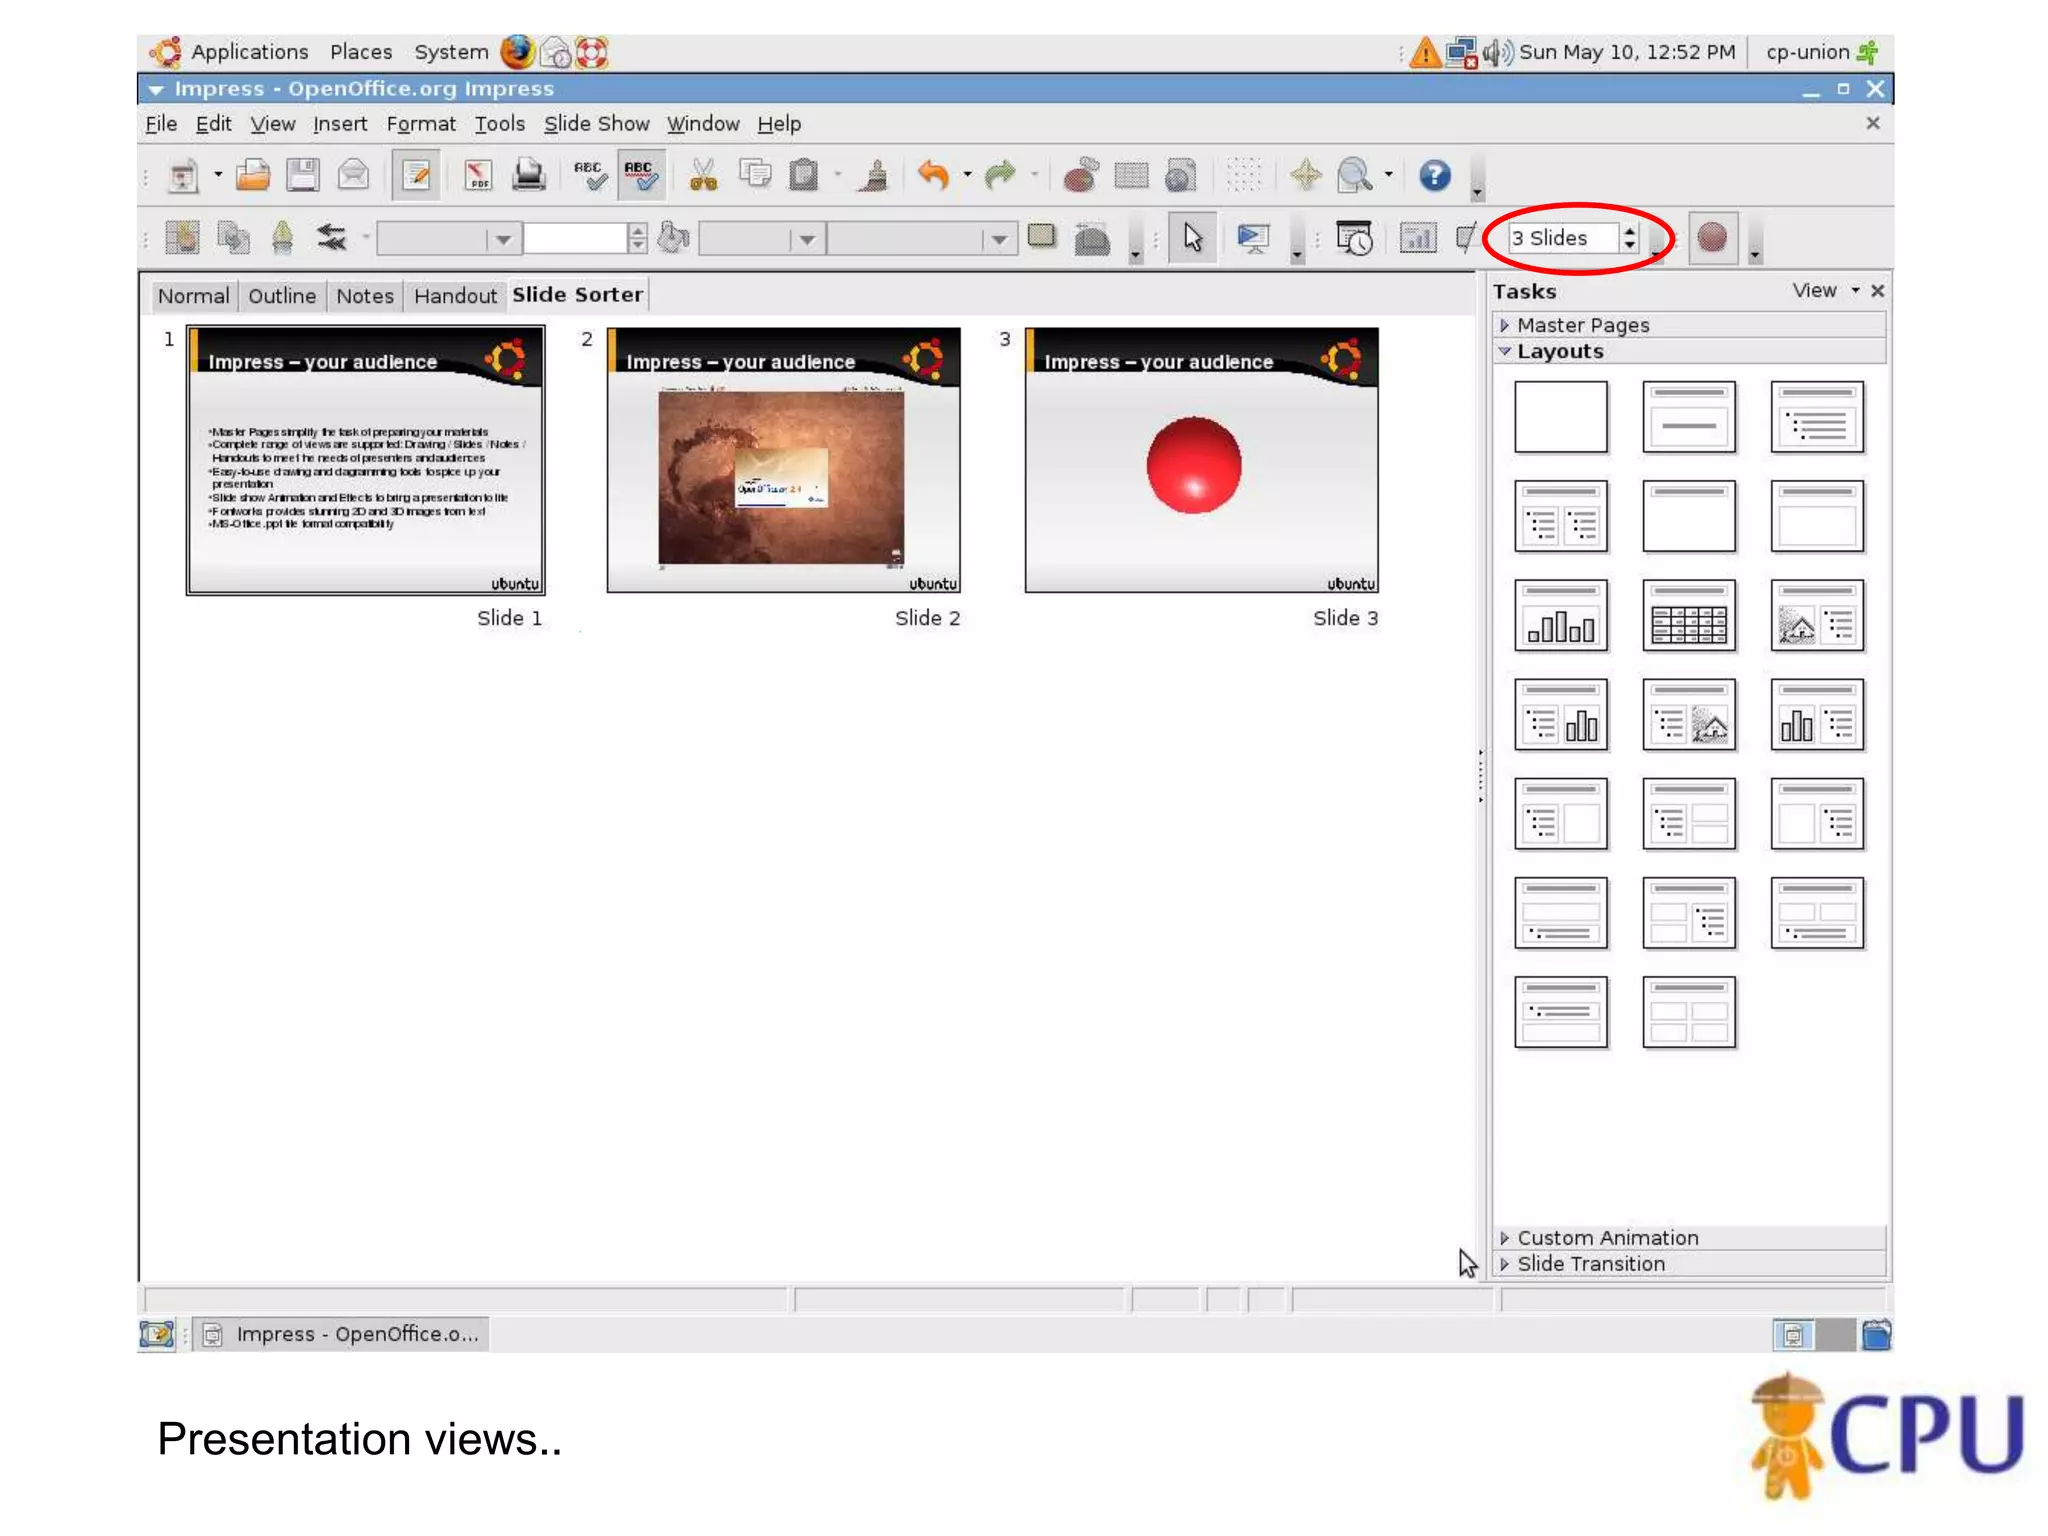Copy selection icon
This screenshot has height=1536, width=2048.
point(755,176)
